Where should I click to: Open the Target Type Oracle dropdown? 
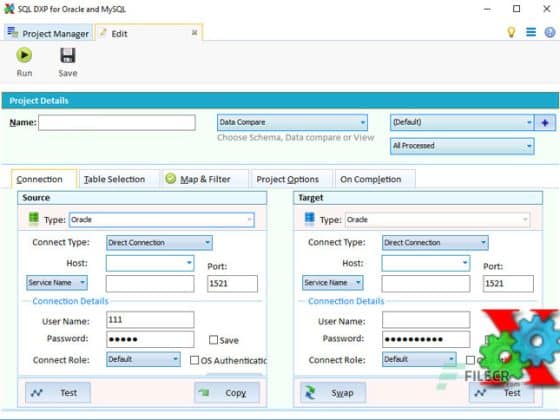(x=437, y=220)
